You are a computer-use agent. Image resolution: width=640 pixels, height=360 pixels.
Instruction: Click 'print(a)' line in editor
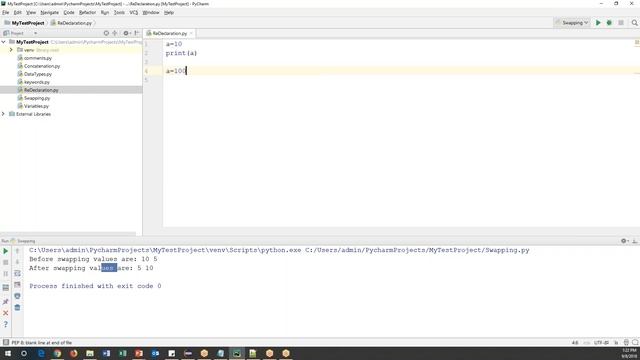click(x=181, y=53)
